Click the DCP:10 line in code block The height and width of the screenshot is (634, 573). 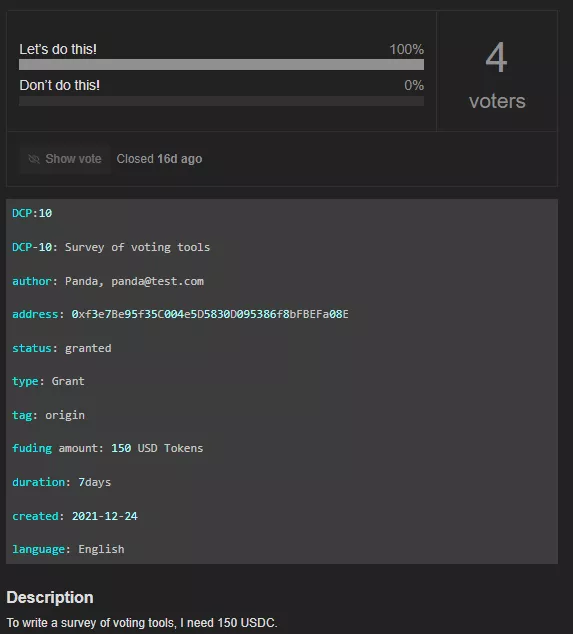(32, 213)
